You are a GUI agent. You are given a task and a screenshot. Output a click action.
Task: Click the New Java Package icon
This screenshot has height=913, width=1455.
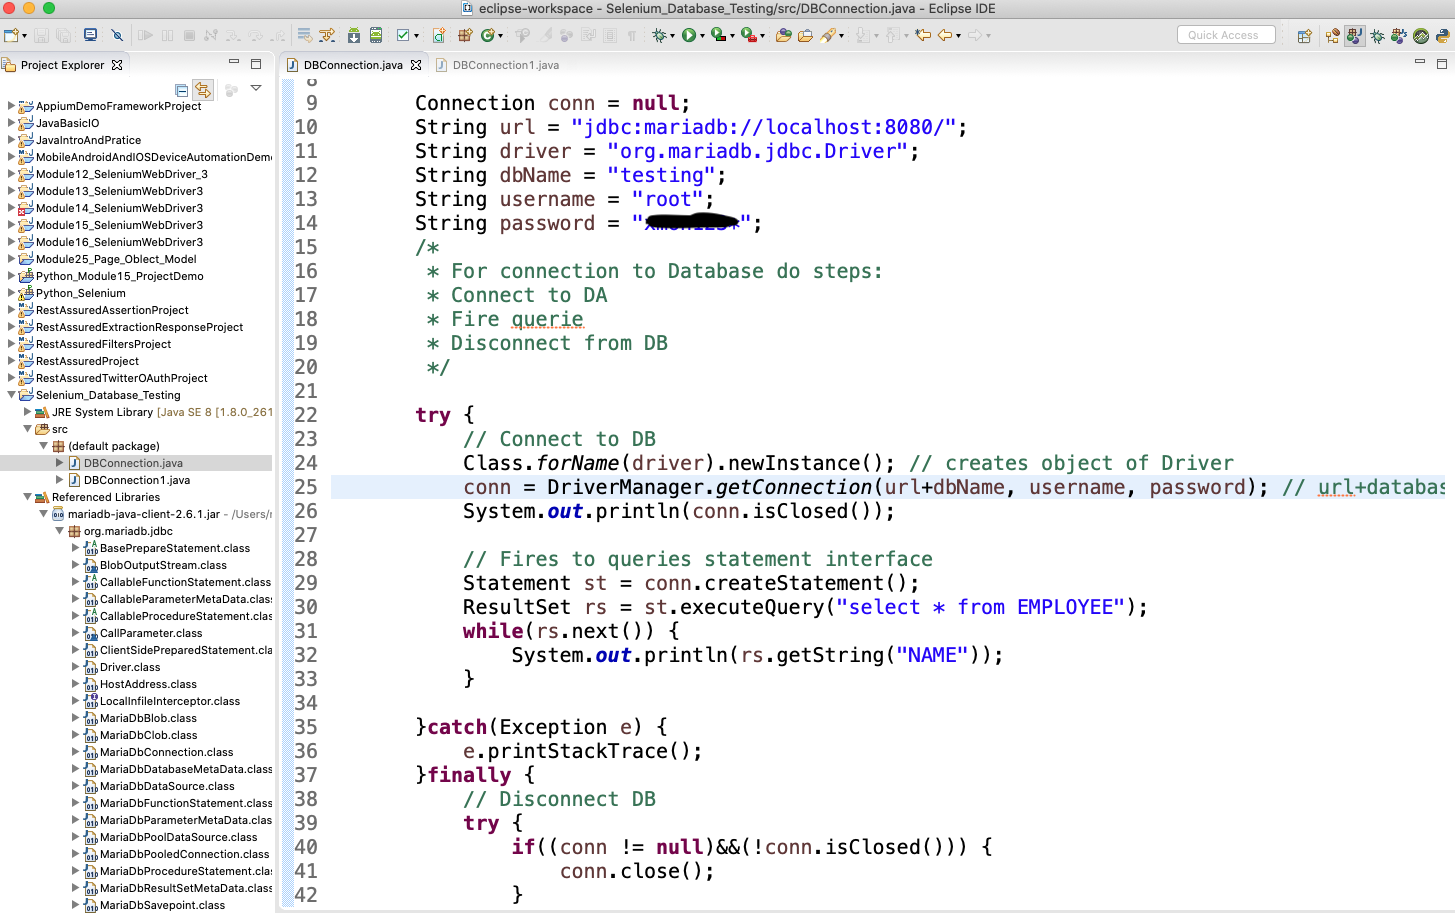465,35
